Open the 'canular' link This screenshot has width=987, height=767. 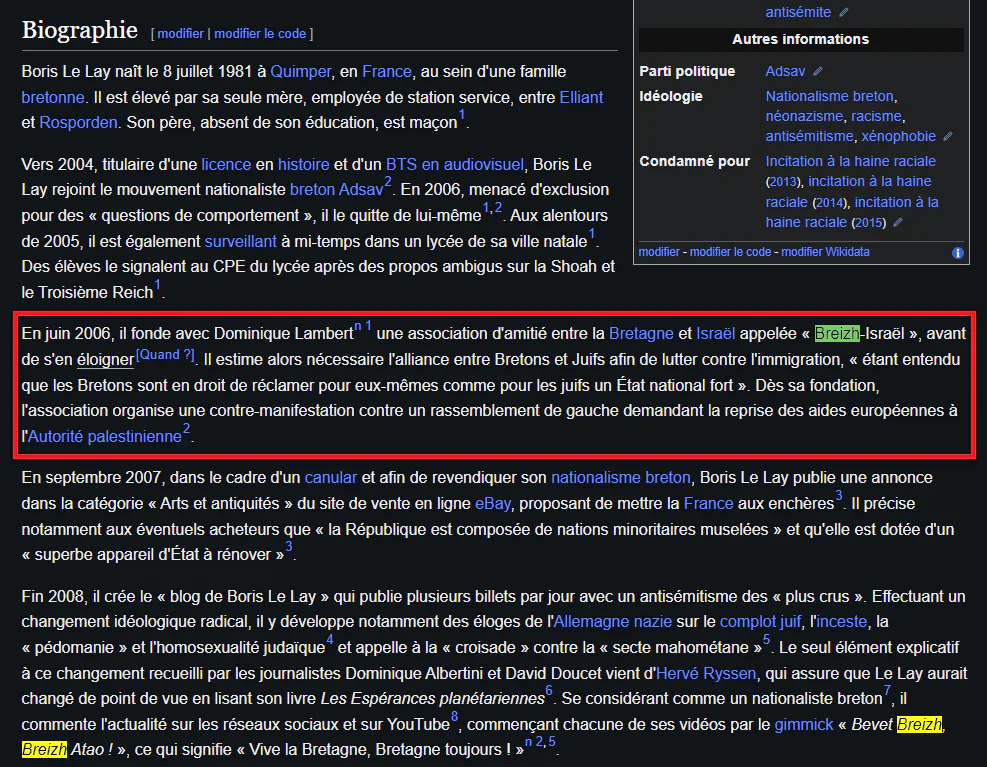click(x=330, y=477)
